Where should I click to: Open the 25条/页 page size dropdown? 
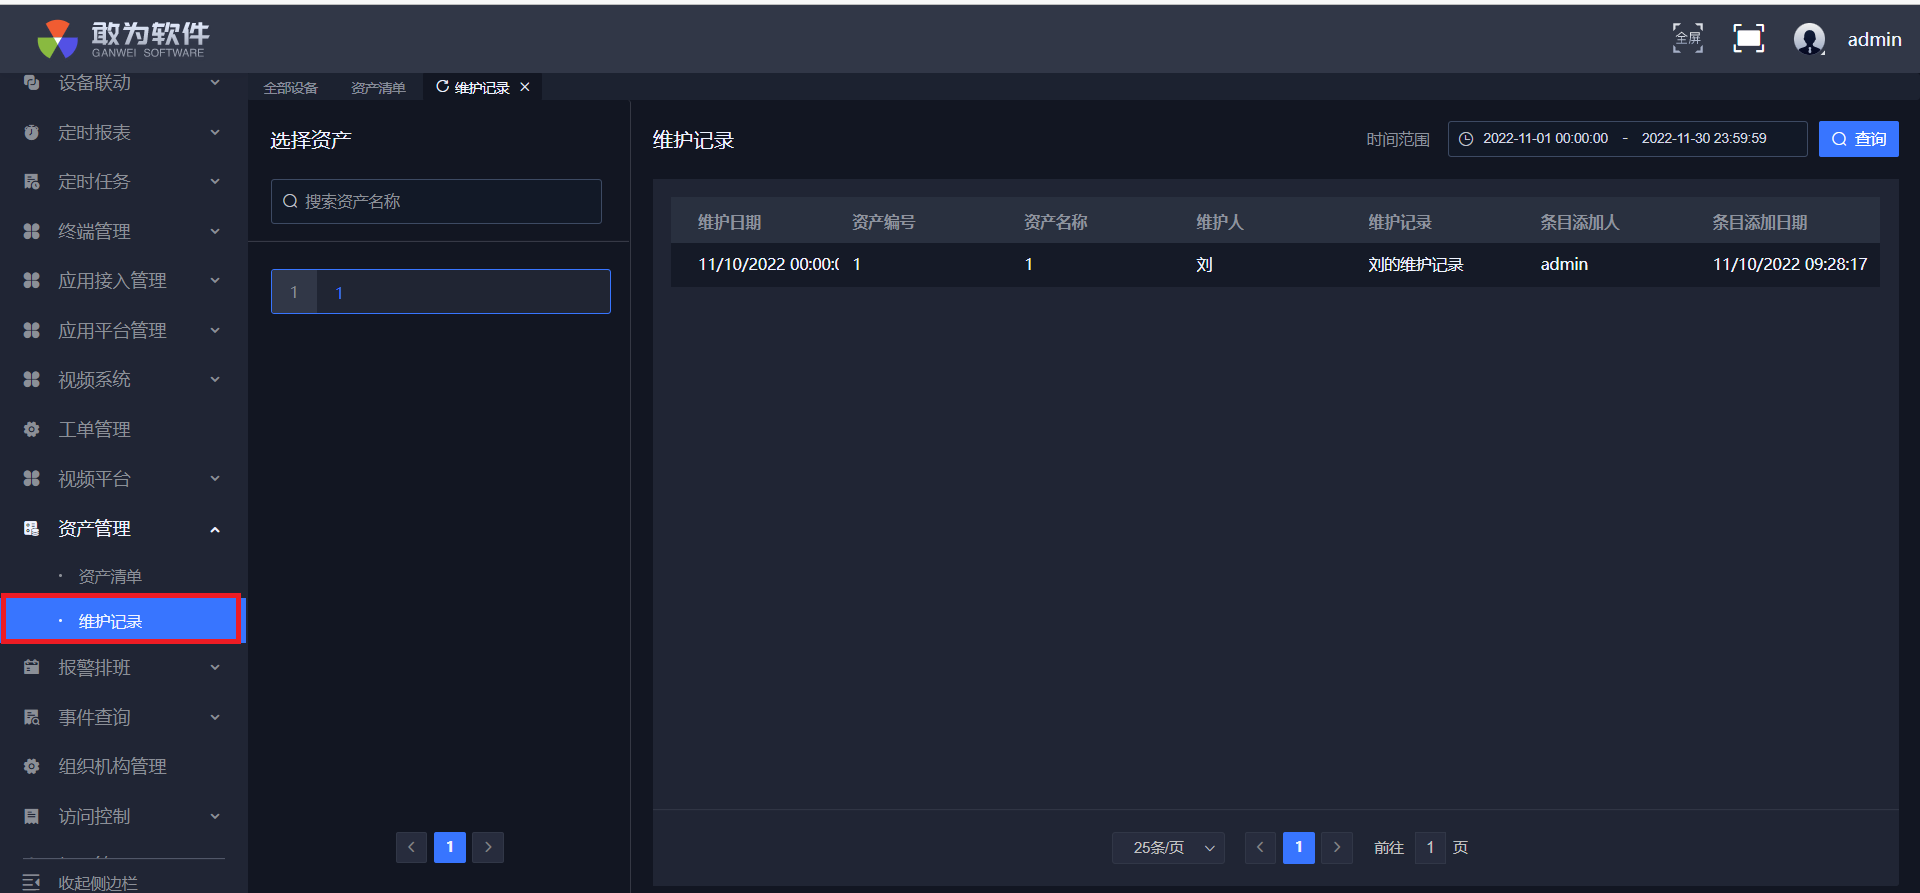1168,848
